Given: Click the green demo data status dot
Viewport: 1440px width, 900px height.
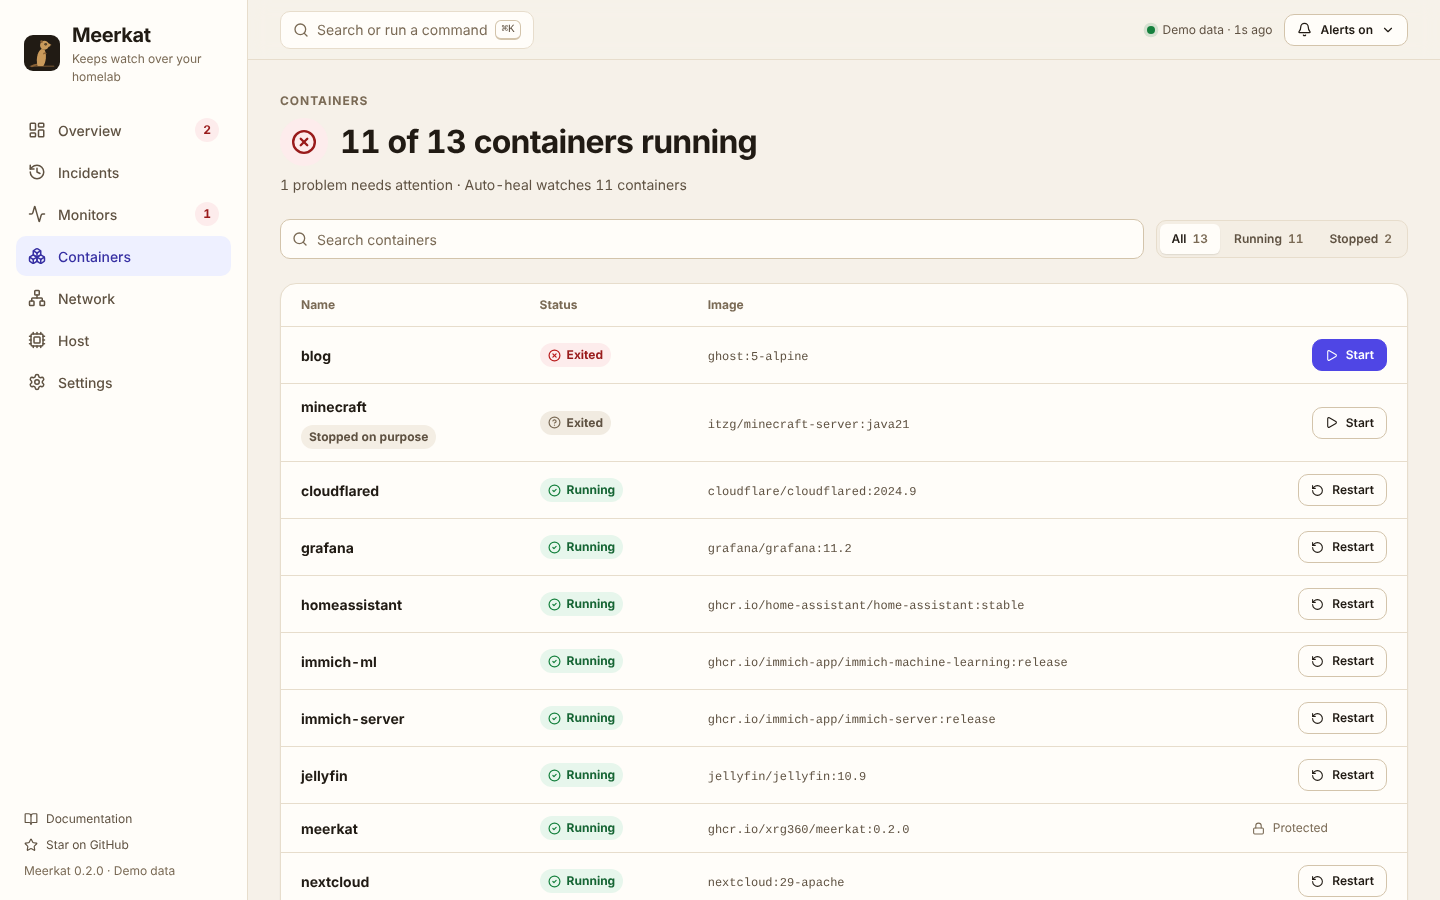Looking at the screenshot, I should 1151,30.
